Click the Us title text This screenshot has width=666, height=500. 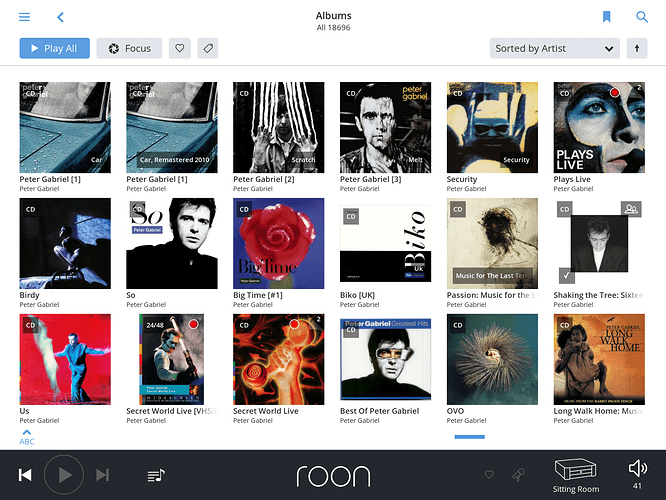point(24,411)
